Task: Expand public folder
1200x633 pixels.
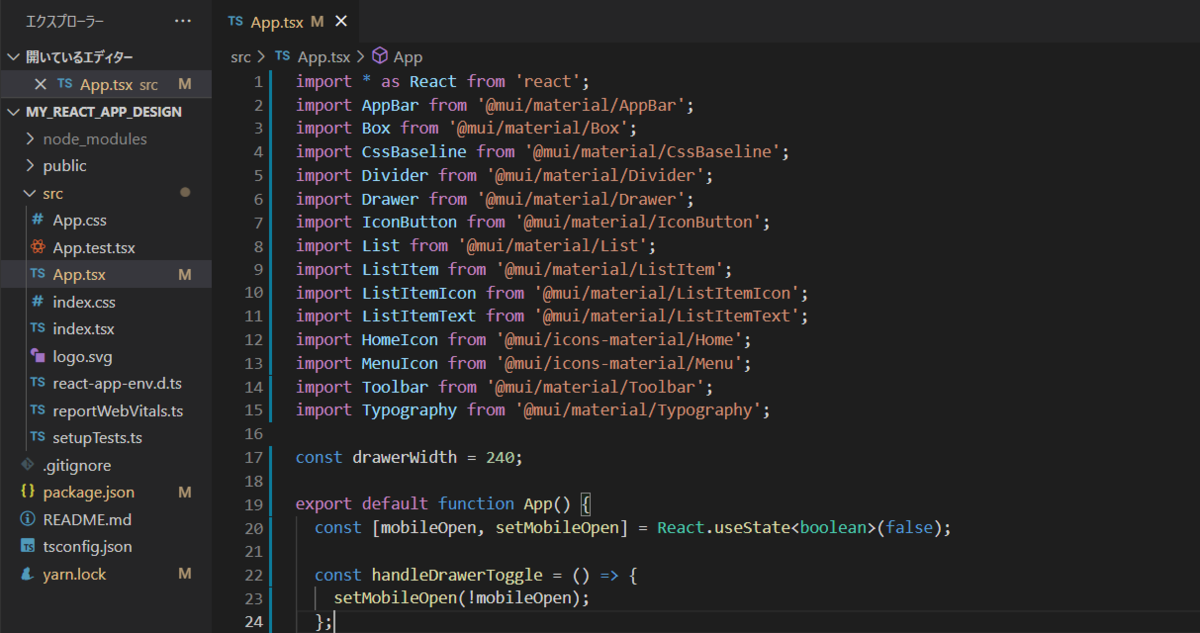Action: coord(28,166)
